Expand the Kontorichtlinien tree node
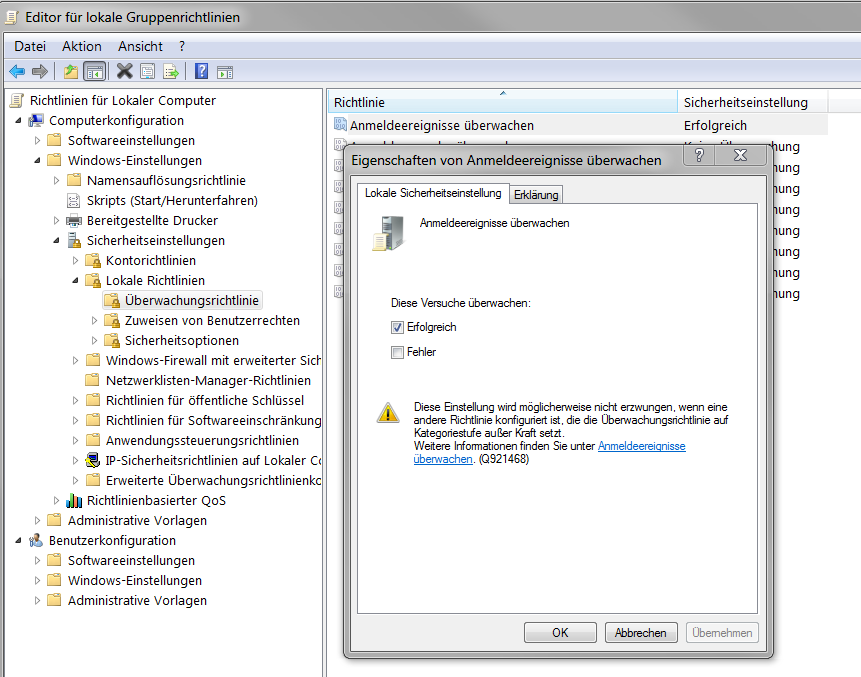The width and height of the screenshot is (861, 677). point(75,260)
